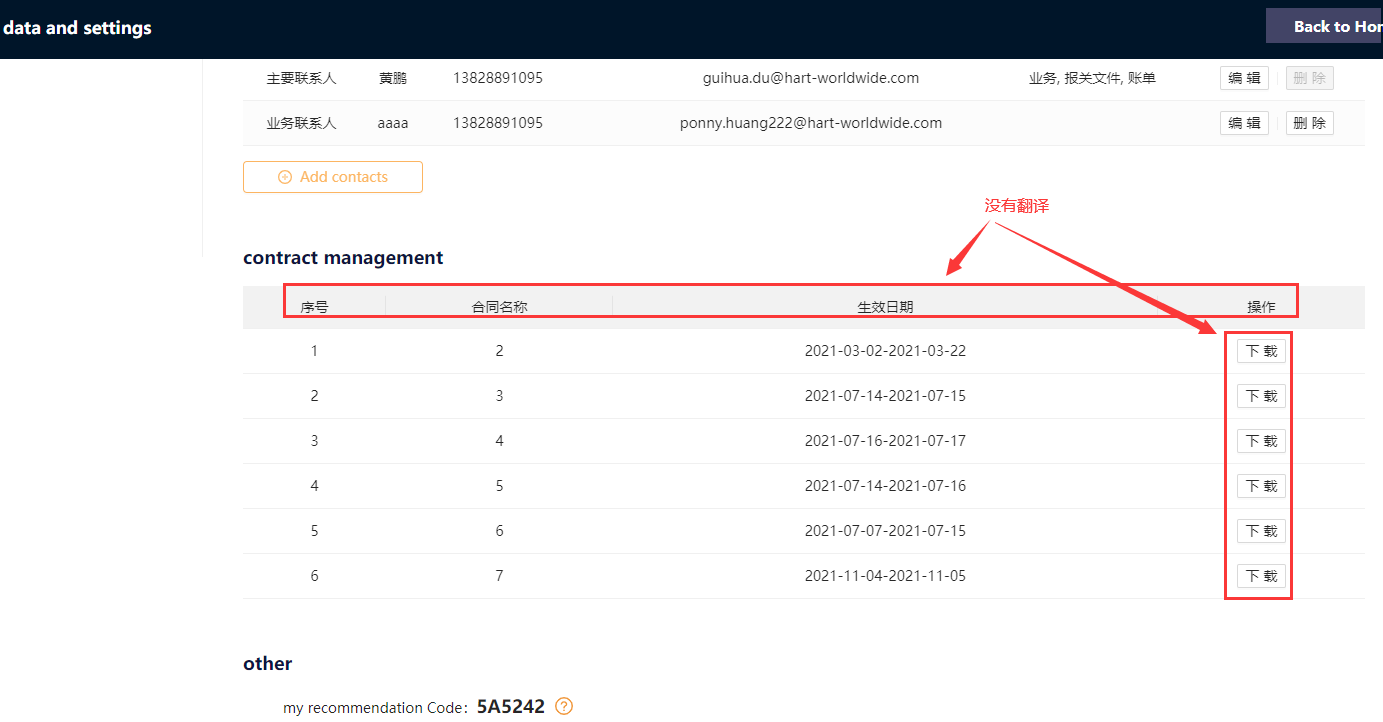
Task: Click the 生效日期 column header
Action: pyautogui.click(x=885, y=307)
